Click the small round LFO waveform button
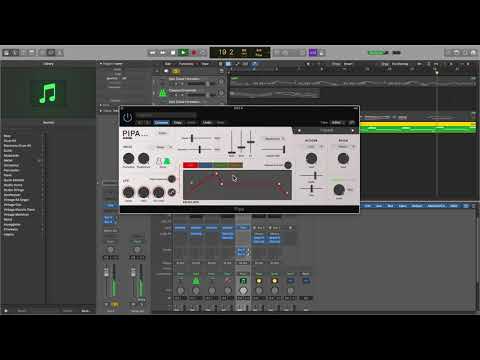Screen dimensions: 480x360 click(172, 192)
